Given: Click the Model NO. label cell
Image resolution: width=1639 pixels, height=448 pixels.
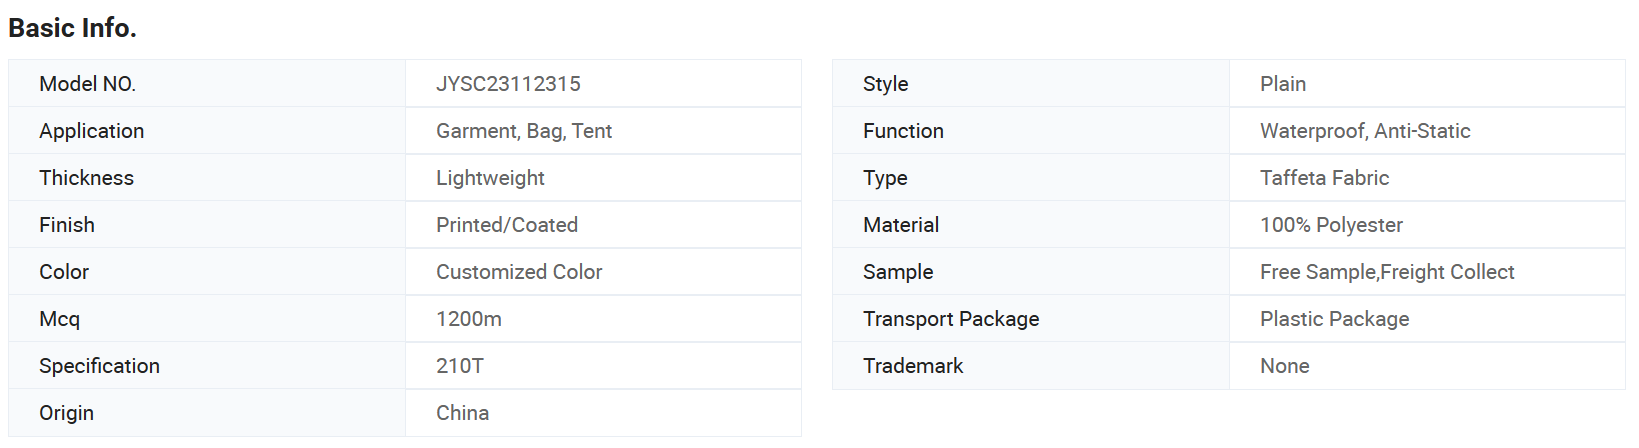Looking at the screenshot, I should (207, 84).
